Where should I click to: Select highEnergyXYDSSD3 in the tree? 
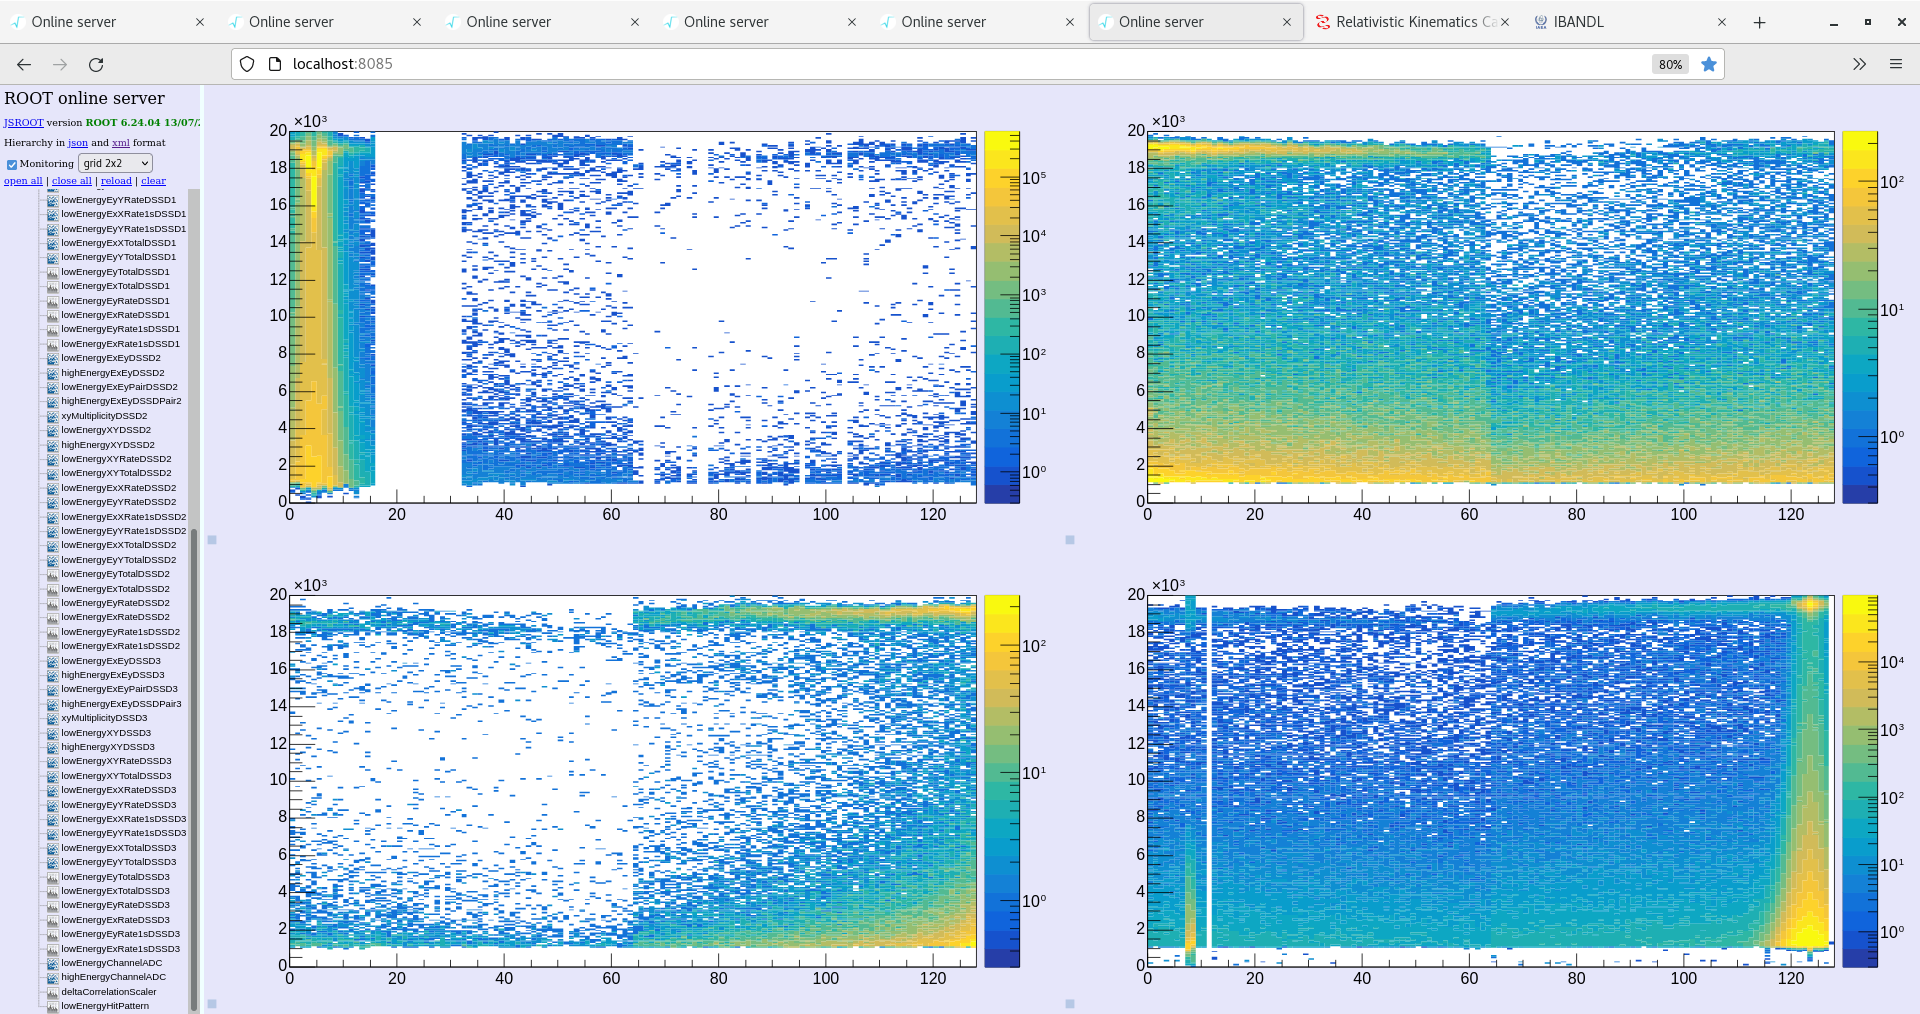pyautogui.click(x=108, y=747)
